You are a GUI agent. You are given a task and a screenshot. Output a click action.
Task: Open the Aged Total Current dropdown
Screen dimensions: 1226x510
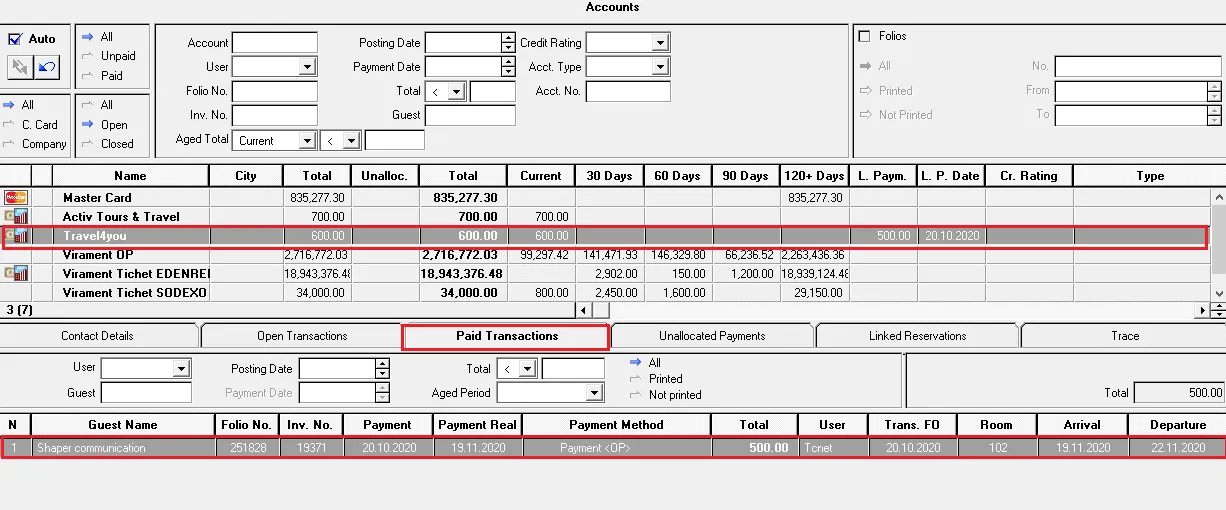click(308, 141)
